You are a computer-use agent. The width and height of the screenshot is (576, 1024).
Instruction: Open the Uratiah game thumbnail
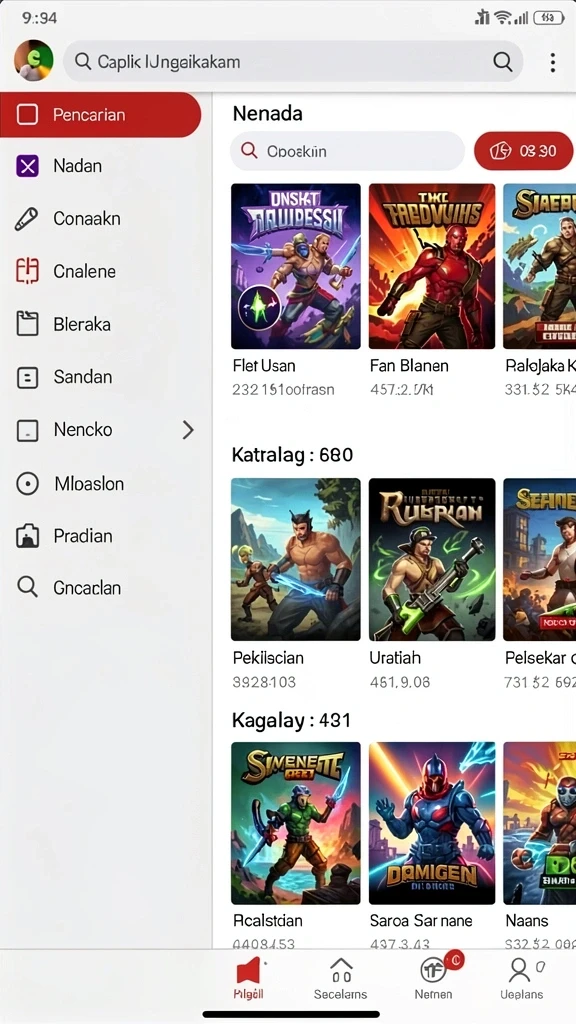point(432,560)
